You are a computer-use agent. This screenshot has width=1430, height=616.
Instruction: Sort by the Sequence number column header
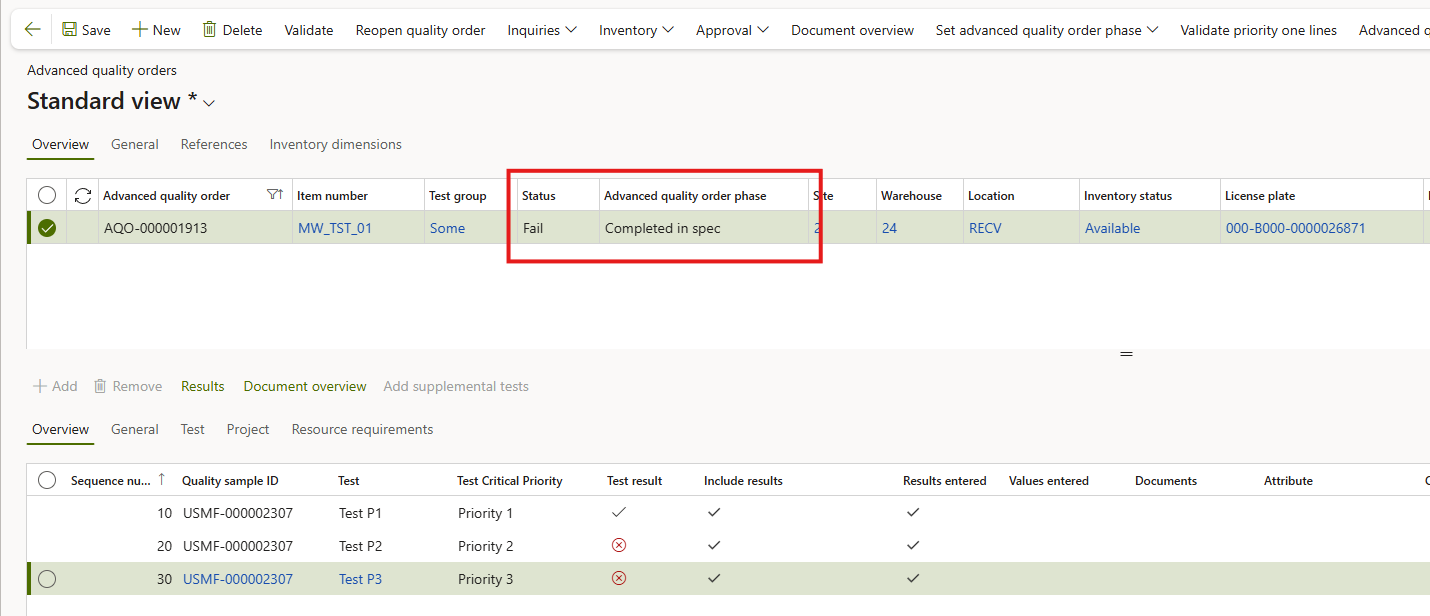point(110,481)
